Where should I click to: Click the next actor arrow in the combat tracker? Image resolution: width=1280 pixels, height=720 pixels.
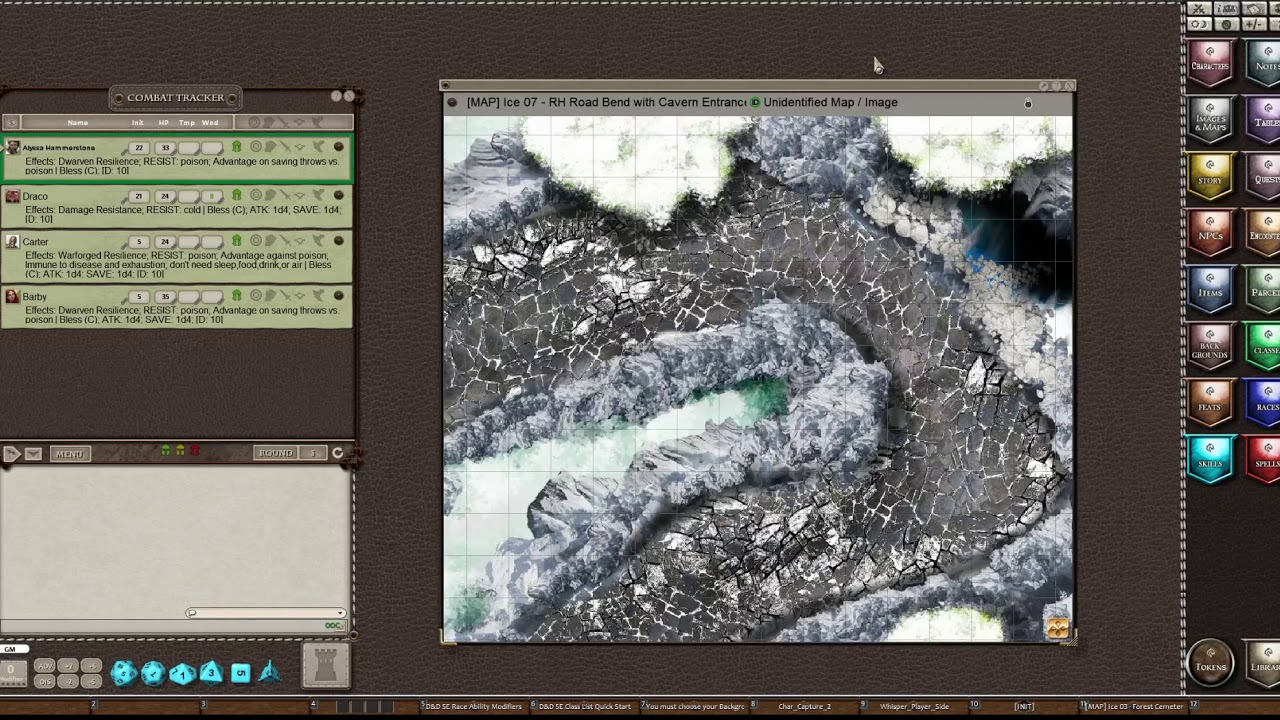click(x=12, y=454)
